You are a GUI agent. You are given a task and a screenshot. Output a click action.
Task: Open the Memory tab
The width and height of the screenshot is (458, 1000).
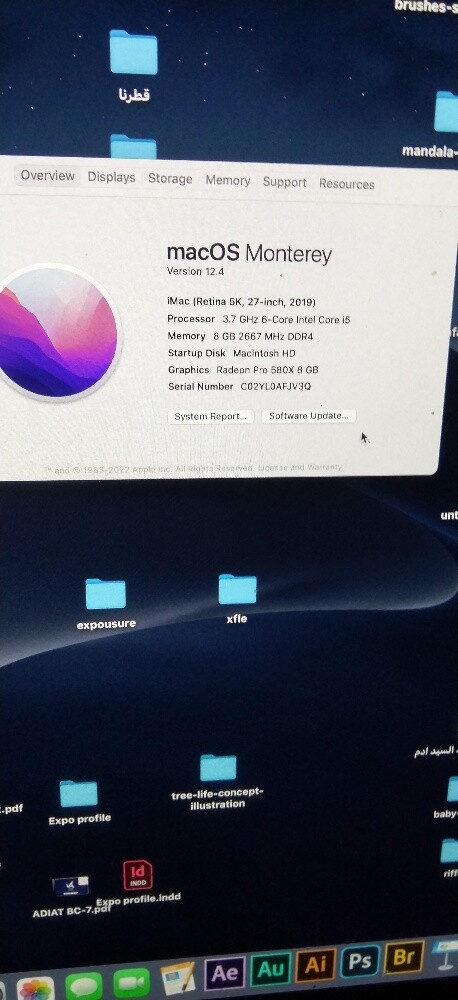(228, 180)
